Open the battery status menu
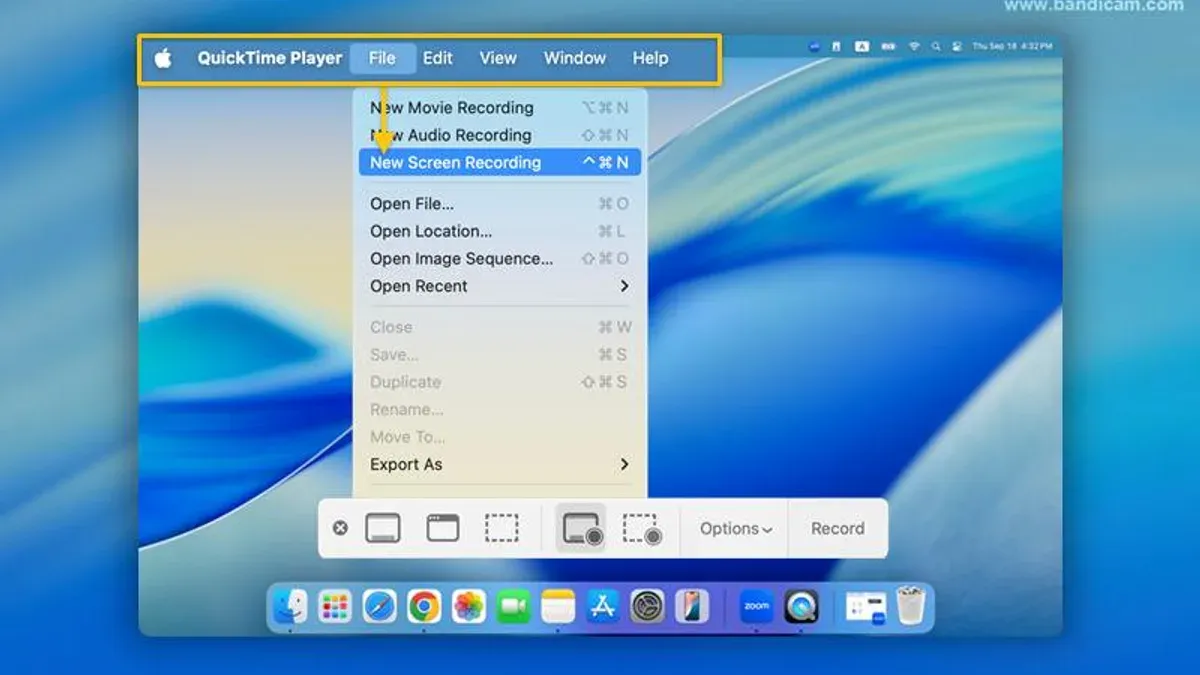 pyautogui.click(x=888, y=46)
